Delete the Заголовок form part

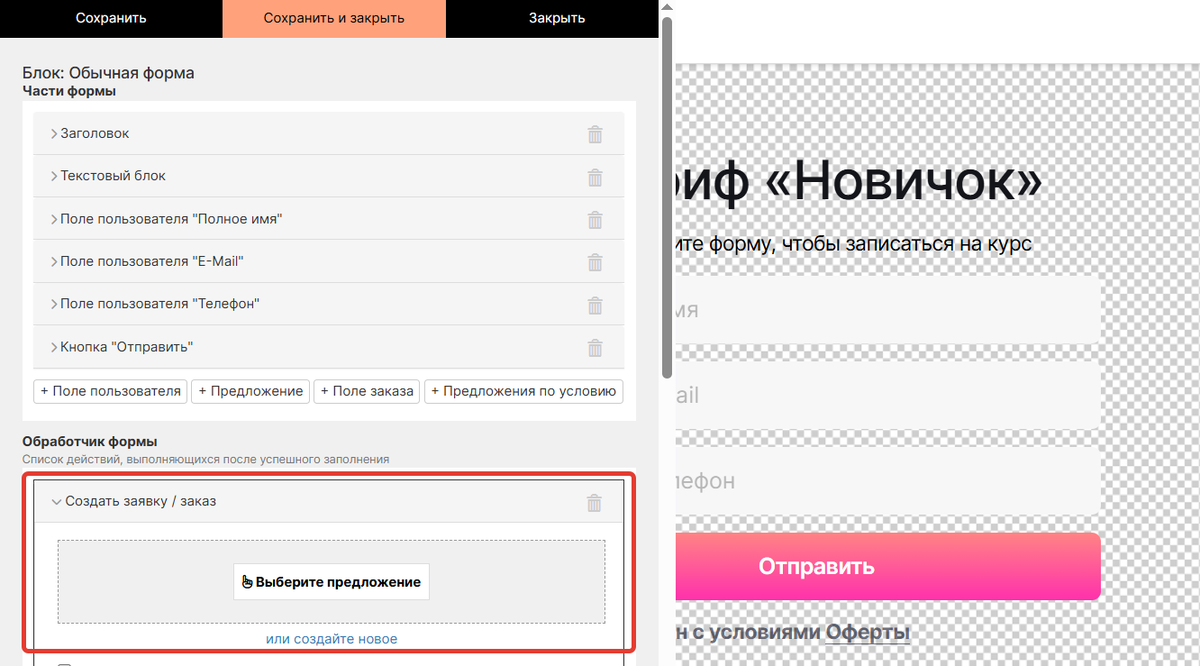[x=595, y=134]
